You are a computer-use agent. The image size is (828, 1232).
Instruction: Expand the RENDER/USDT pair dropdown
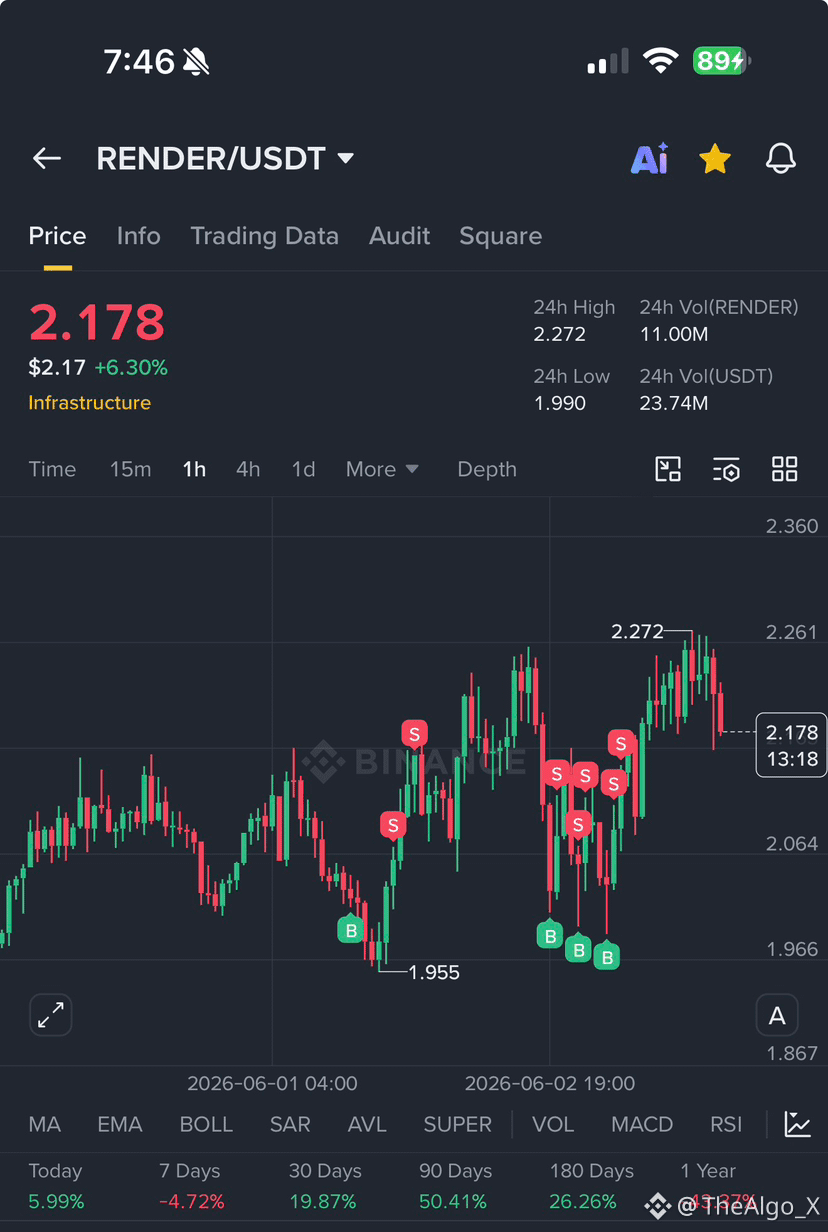(x=346, y=158)
